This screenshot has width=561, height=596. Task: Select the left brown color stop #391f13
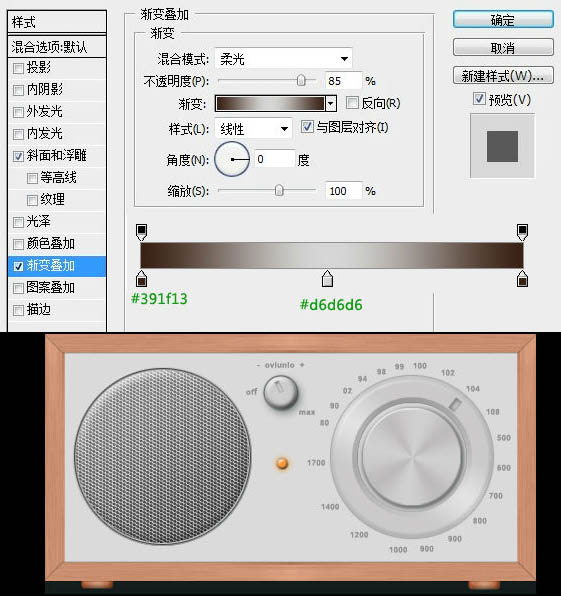pos(141,279)
